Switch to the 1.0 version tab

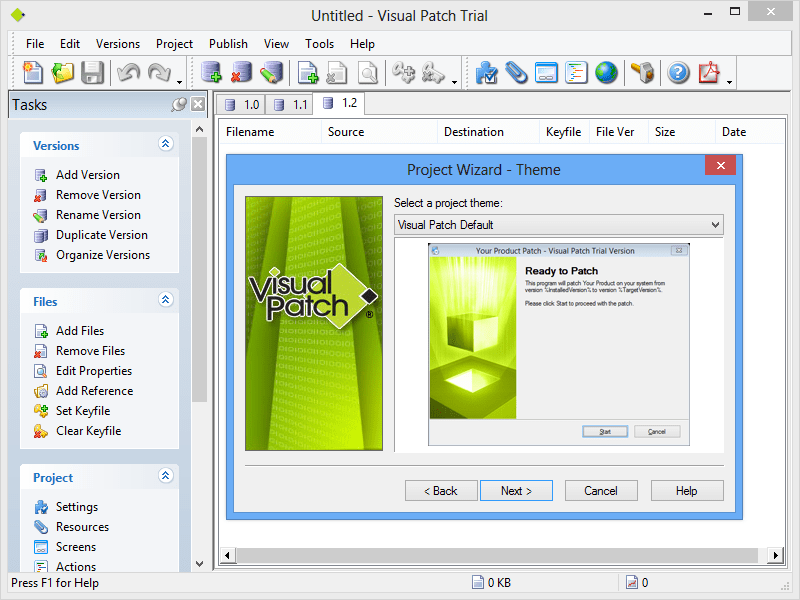pos(241,104)
